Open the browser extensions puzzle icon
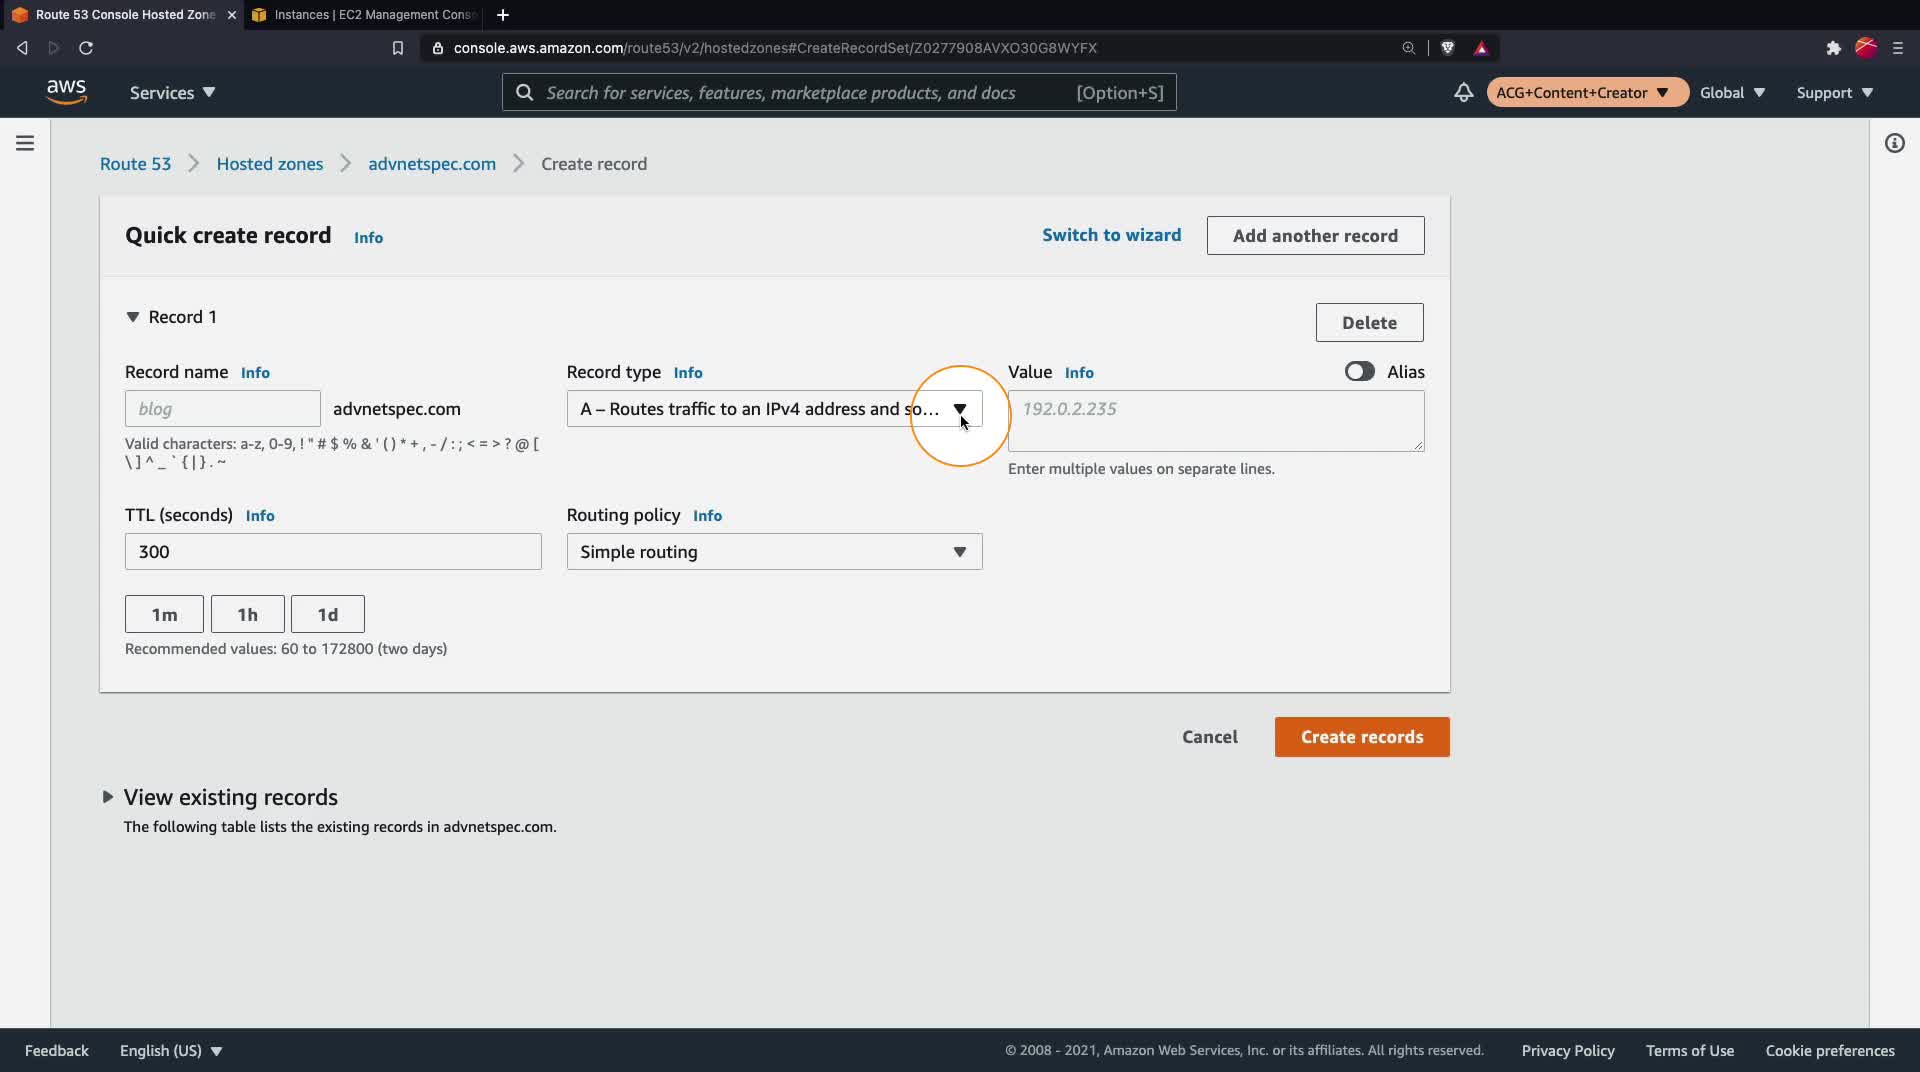Screen dimensions: 1920x1072 [1833, 48]
